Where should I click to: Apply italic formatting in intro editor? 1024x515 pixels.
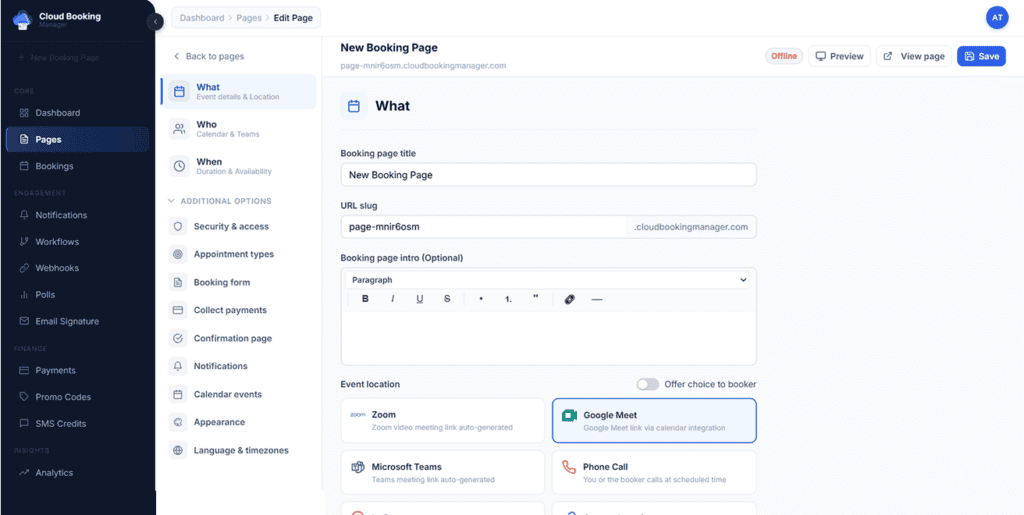click(x=392, y=299)
